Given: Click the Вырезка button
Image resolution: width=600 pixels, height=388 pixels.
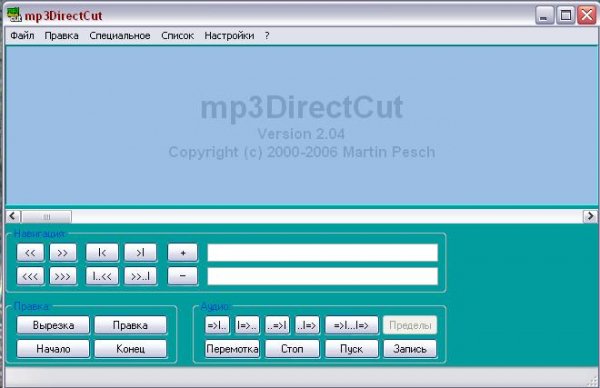Looking at the screenshot, I should point(53,325).
